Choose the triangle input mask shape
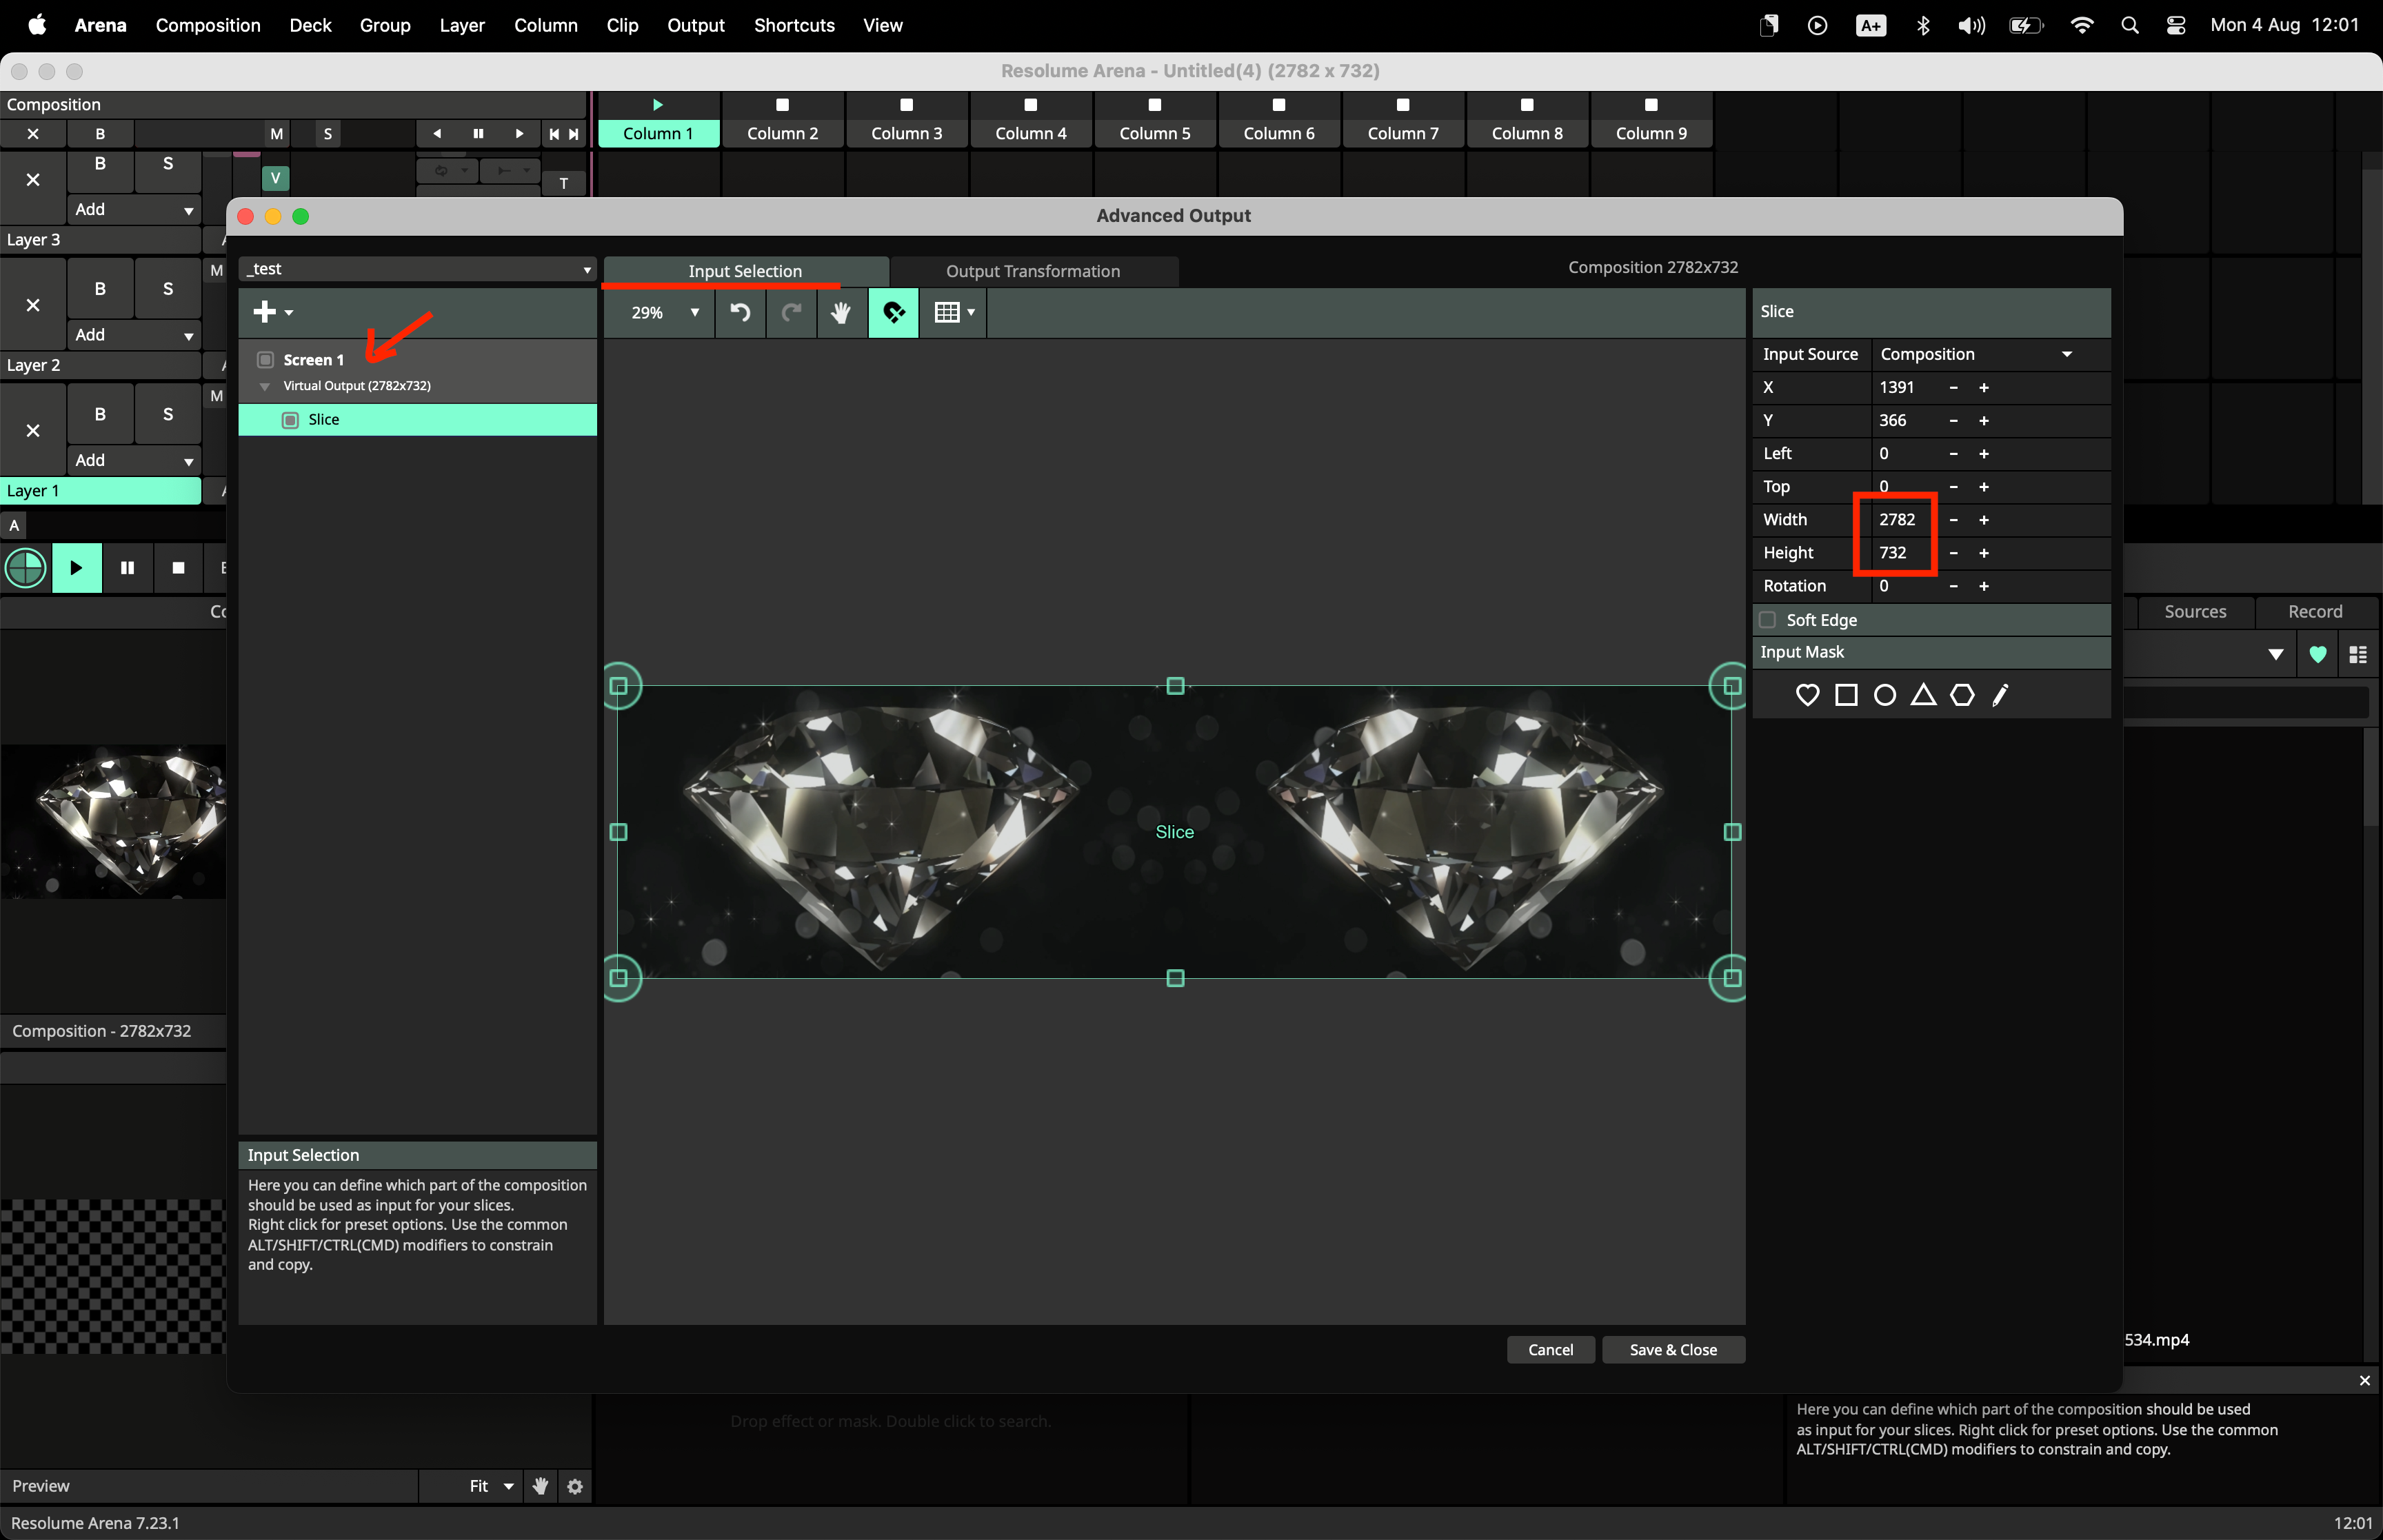The image size is (2383, 1540). 1923,695
